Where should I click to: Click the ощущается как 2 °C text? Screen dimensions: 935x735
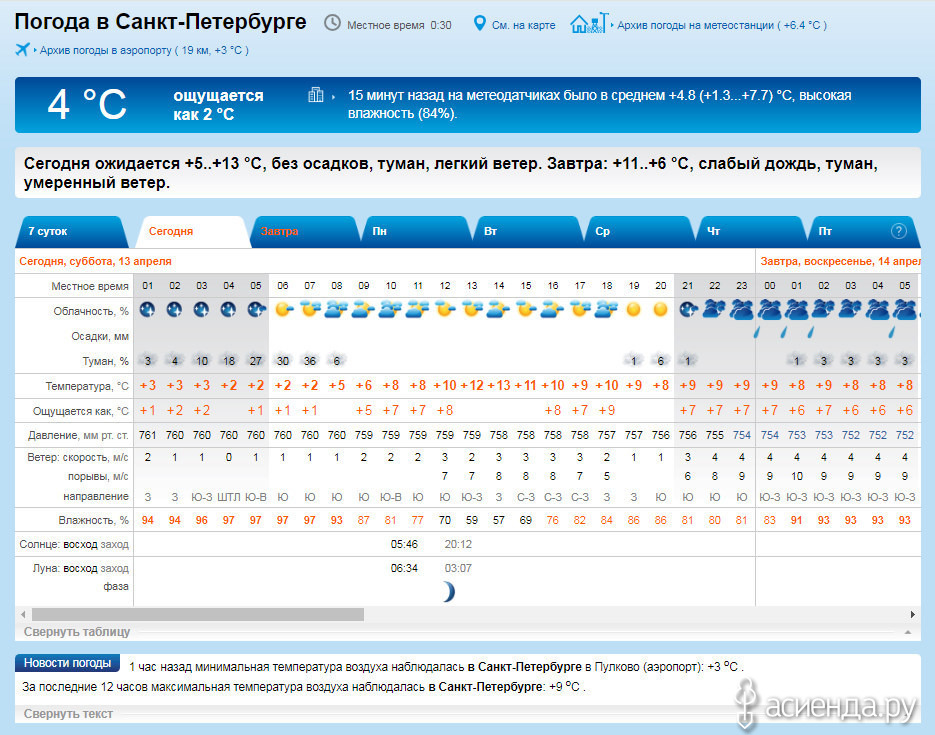tap(218, 105)
